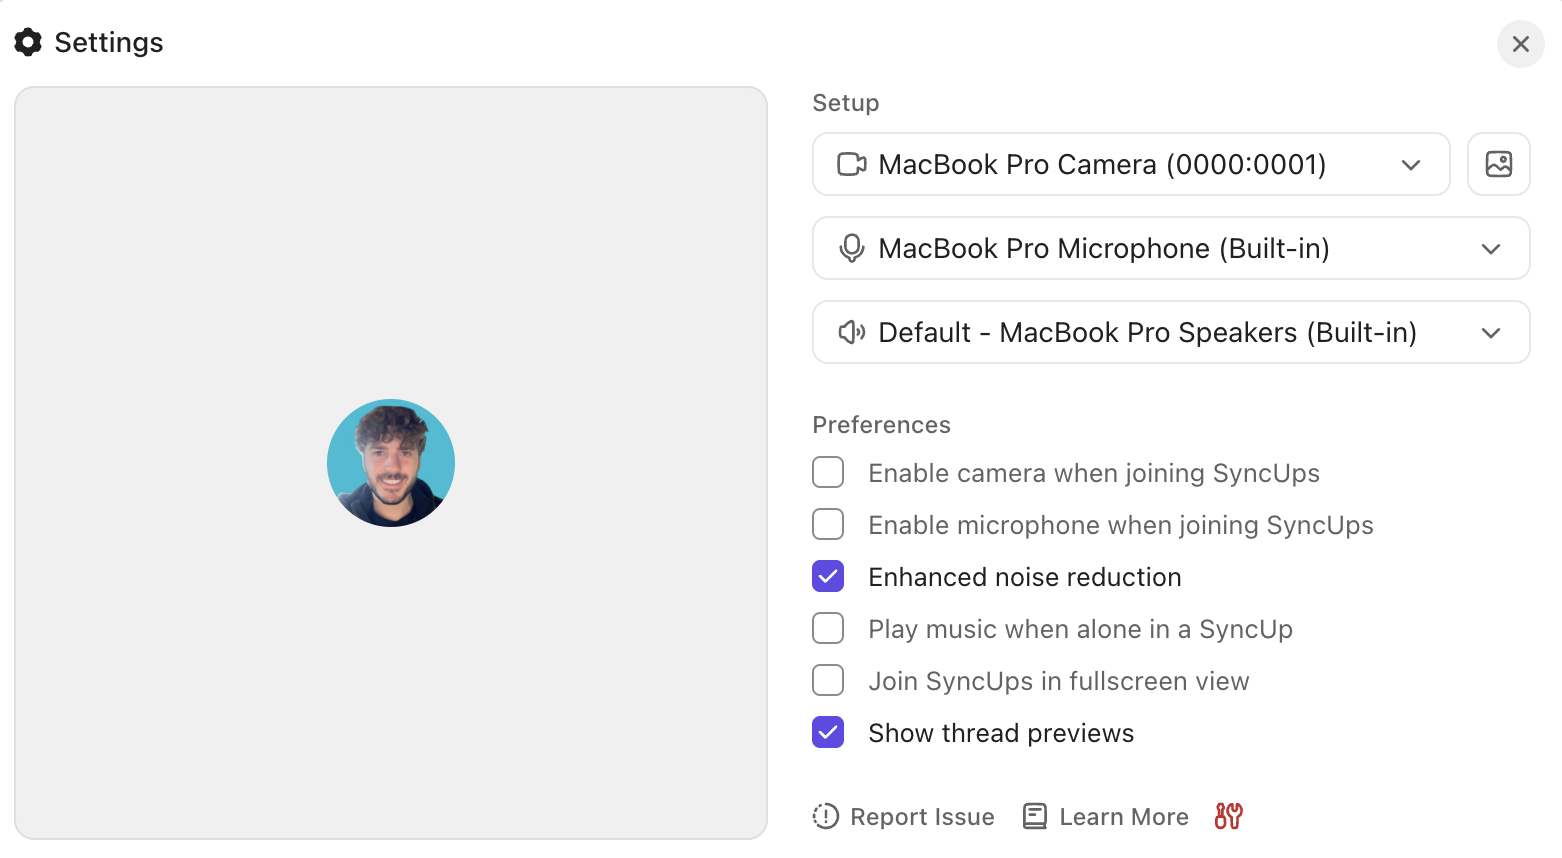The height and width of the screenshot is (858, 1562).
Task: Turn off Show thread previews
Action: pyautogui.click(x=828, y=732)
